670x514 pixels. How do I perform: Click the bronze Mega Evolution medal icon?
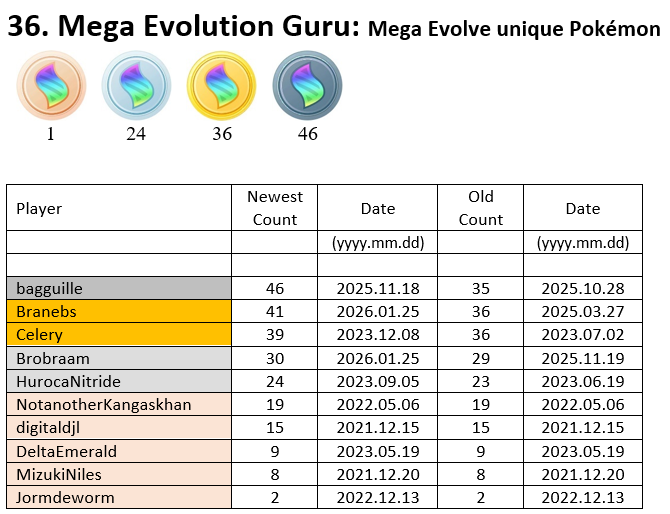click(x=51, y=85)
